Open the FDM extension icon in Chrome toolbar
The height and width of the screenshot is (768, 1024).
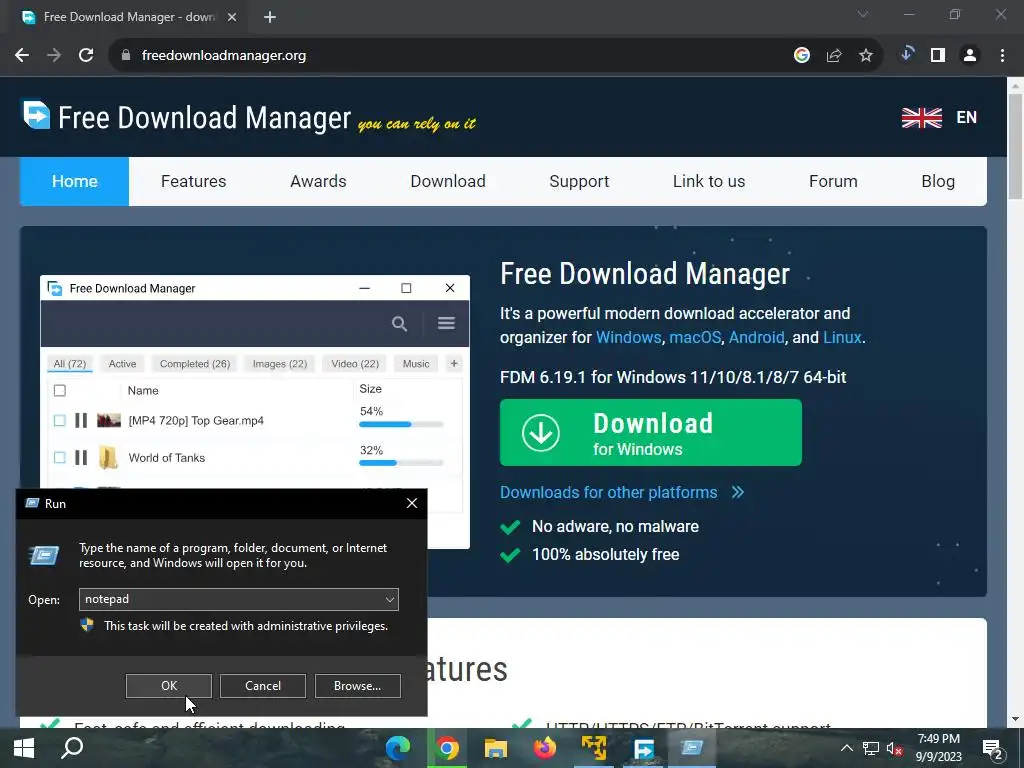pyautogui.click(x=906, y=54)
